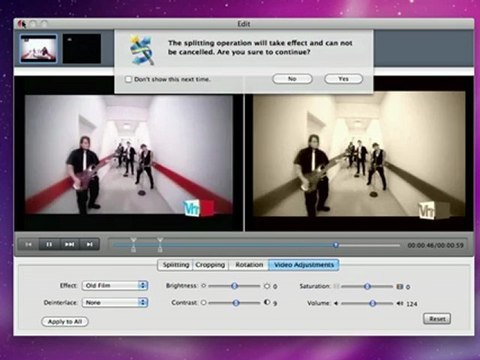
Task: Click the skip to start playback button
Action: click(x=29, y=244)
